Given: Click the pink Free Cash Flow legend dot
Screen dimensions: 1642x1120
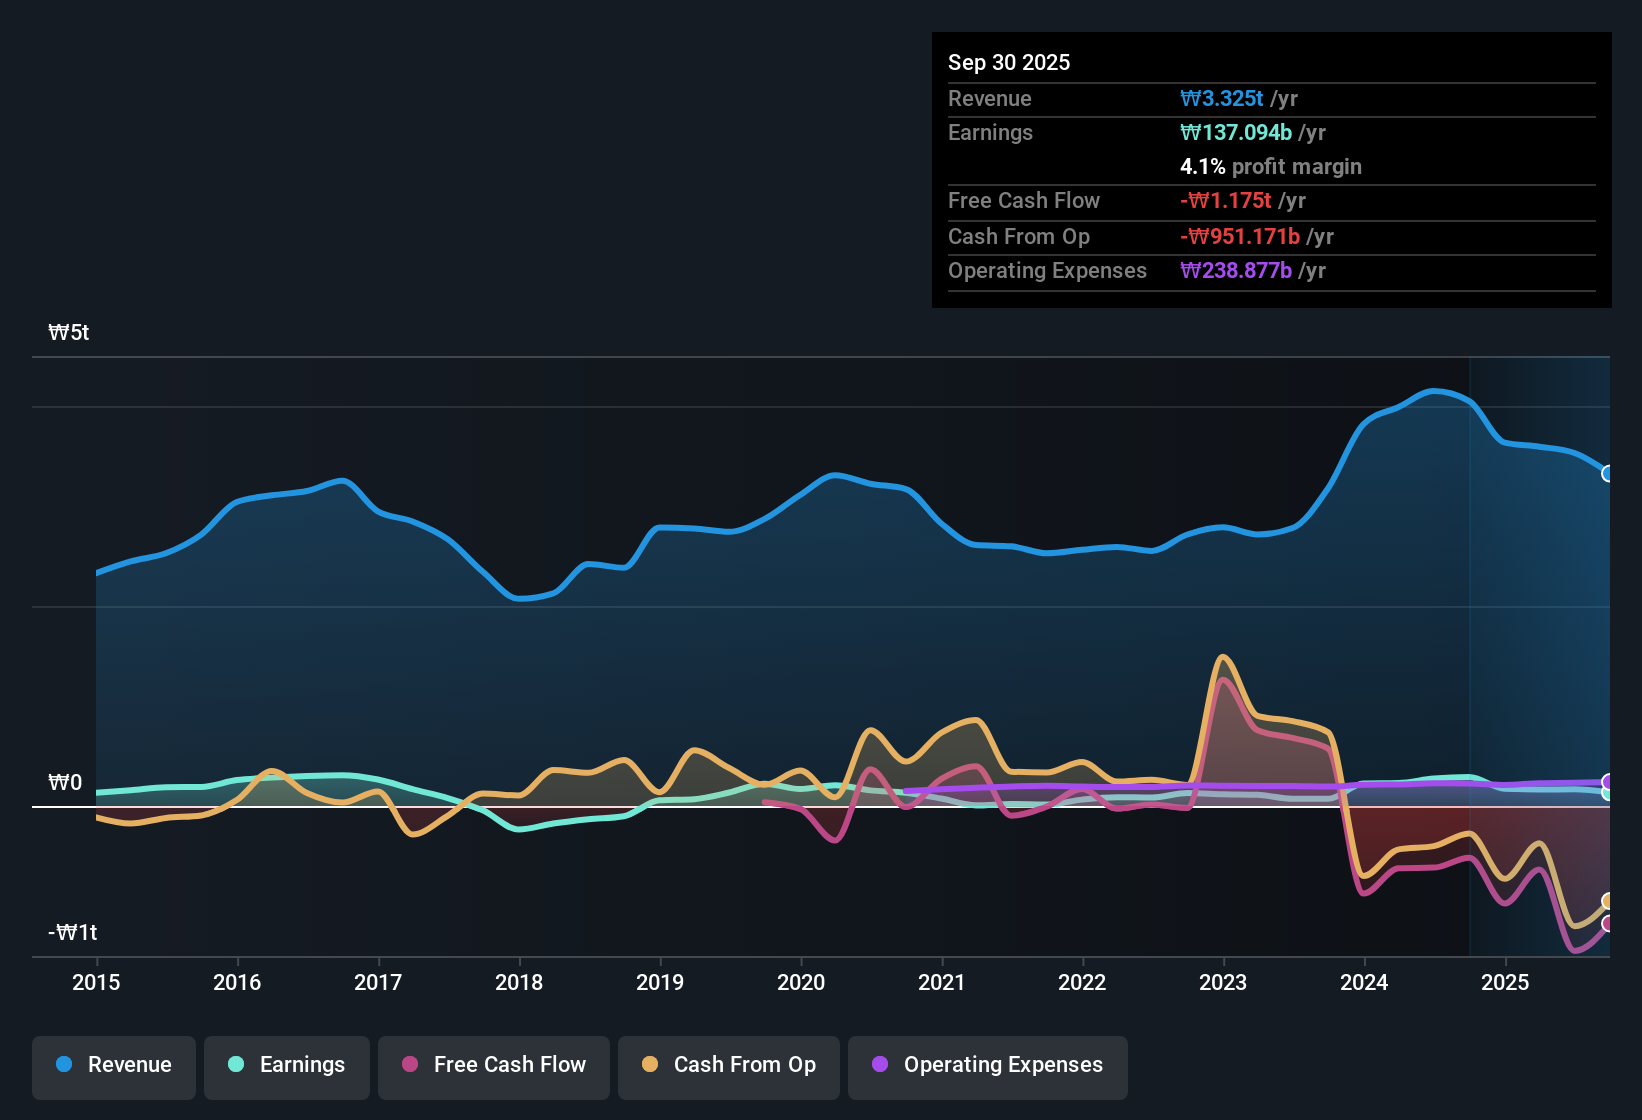Looking at the screenshot, I should pos(410,1065).
